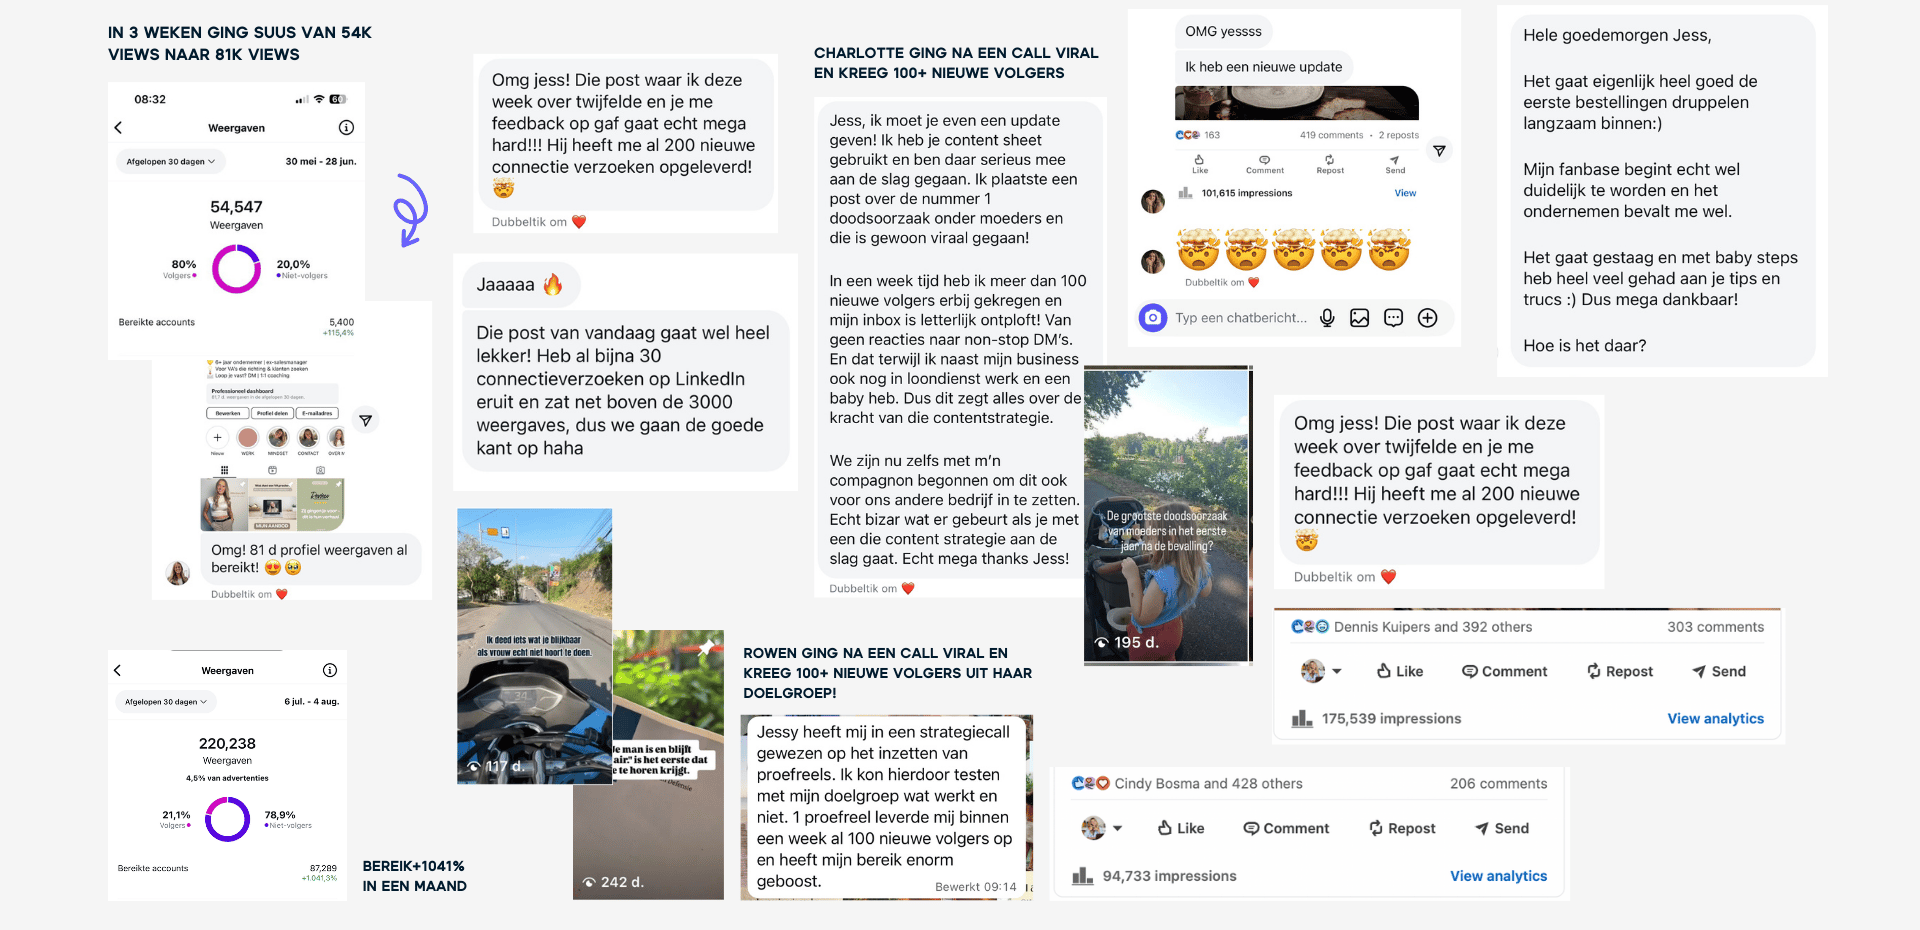Screen dimensions: 1920x930
Task: Click sticker speech-bubble icon in chat bar
Action: pos(1394,318)
